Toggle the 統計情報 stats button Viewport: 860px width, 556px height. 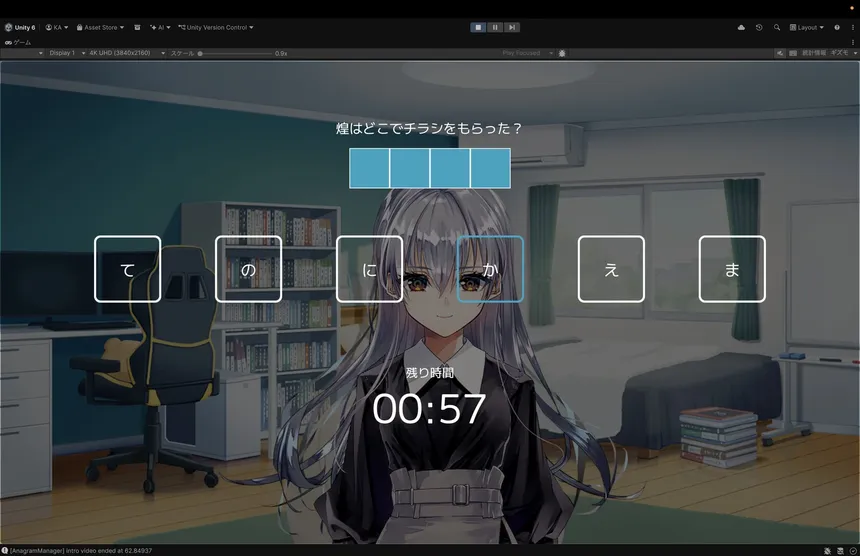[x=814, y=53]
